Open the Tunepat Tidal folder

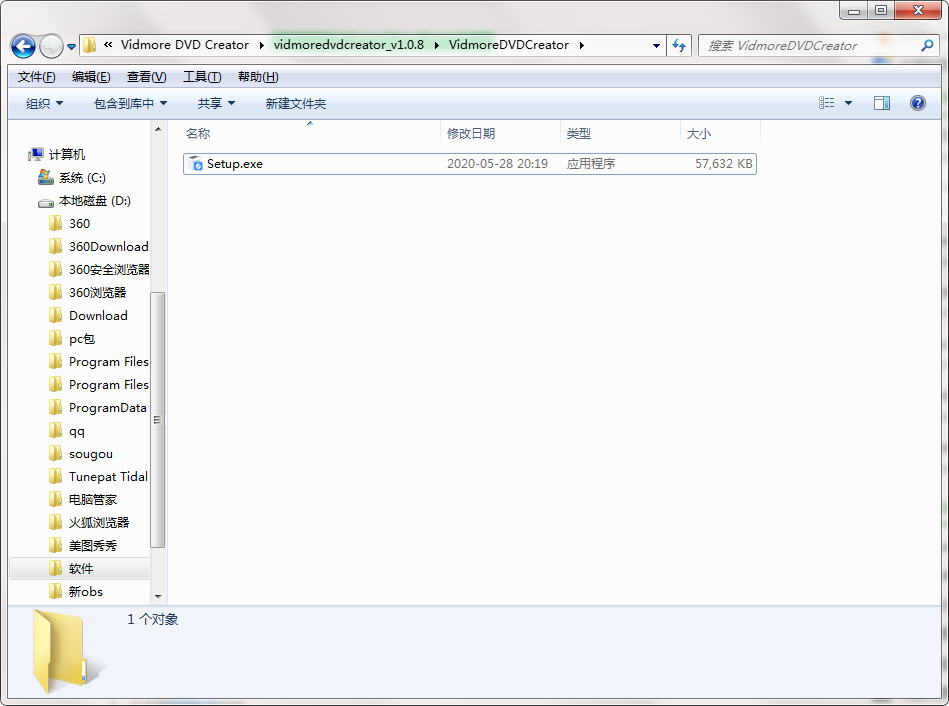(x=108, y=477)
